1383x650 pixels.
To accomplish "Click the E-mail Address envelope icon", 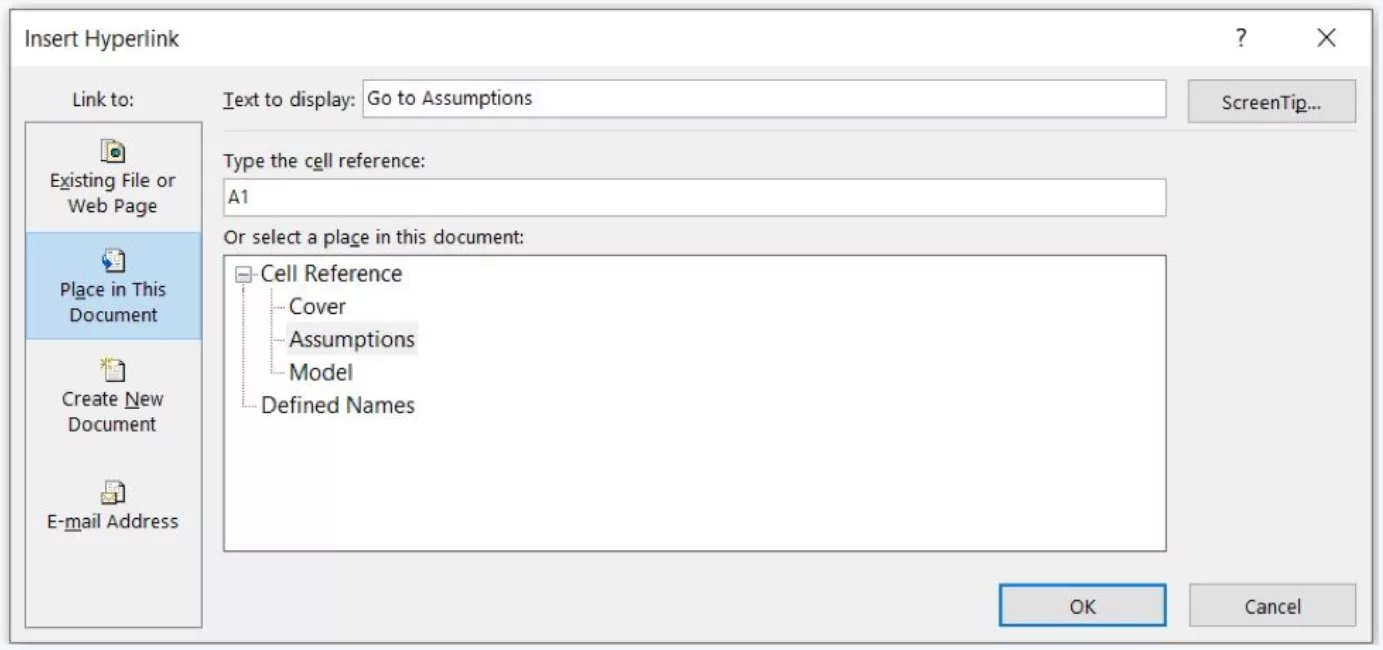I will (x=112, y=493).
